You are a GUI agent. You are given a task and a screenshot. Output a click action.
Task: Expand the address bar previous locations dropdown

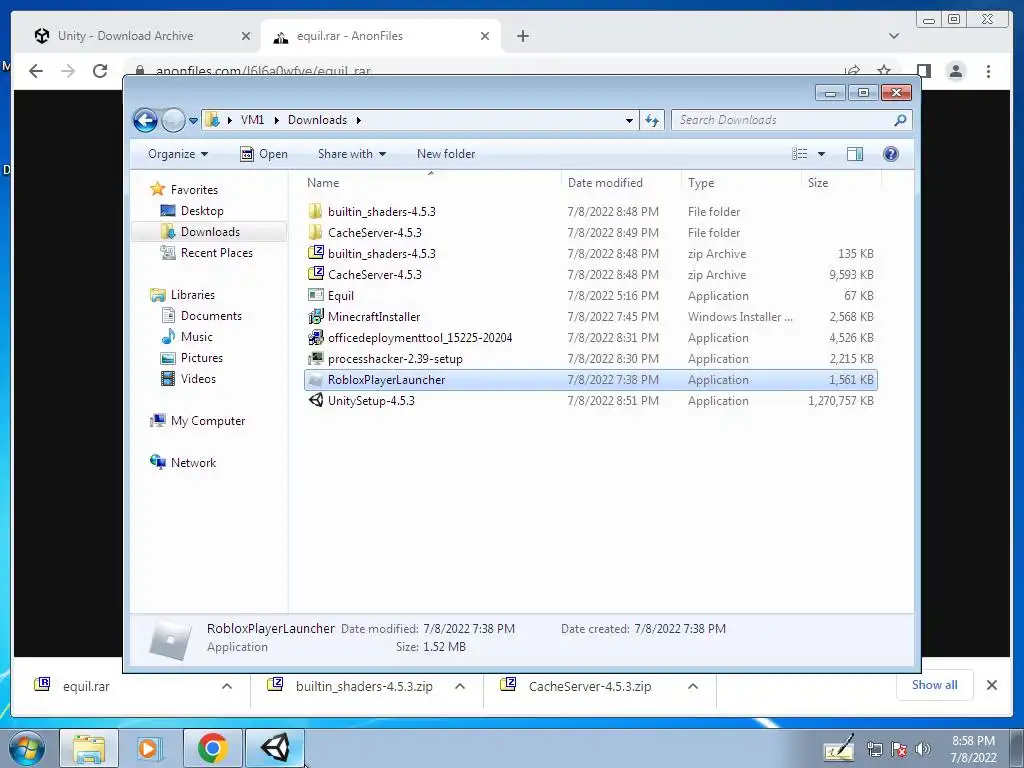pyautogui.click(x=629, y=121)
